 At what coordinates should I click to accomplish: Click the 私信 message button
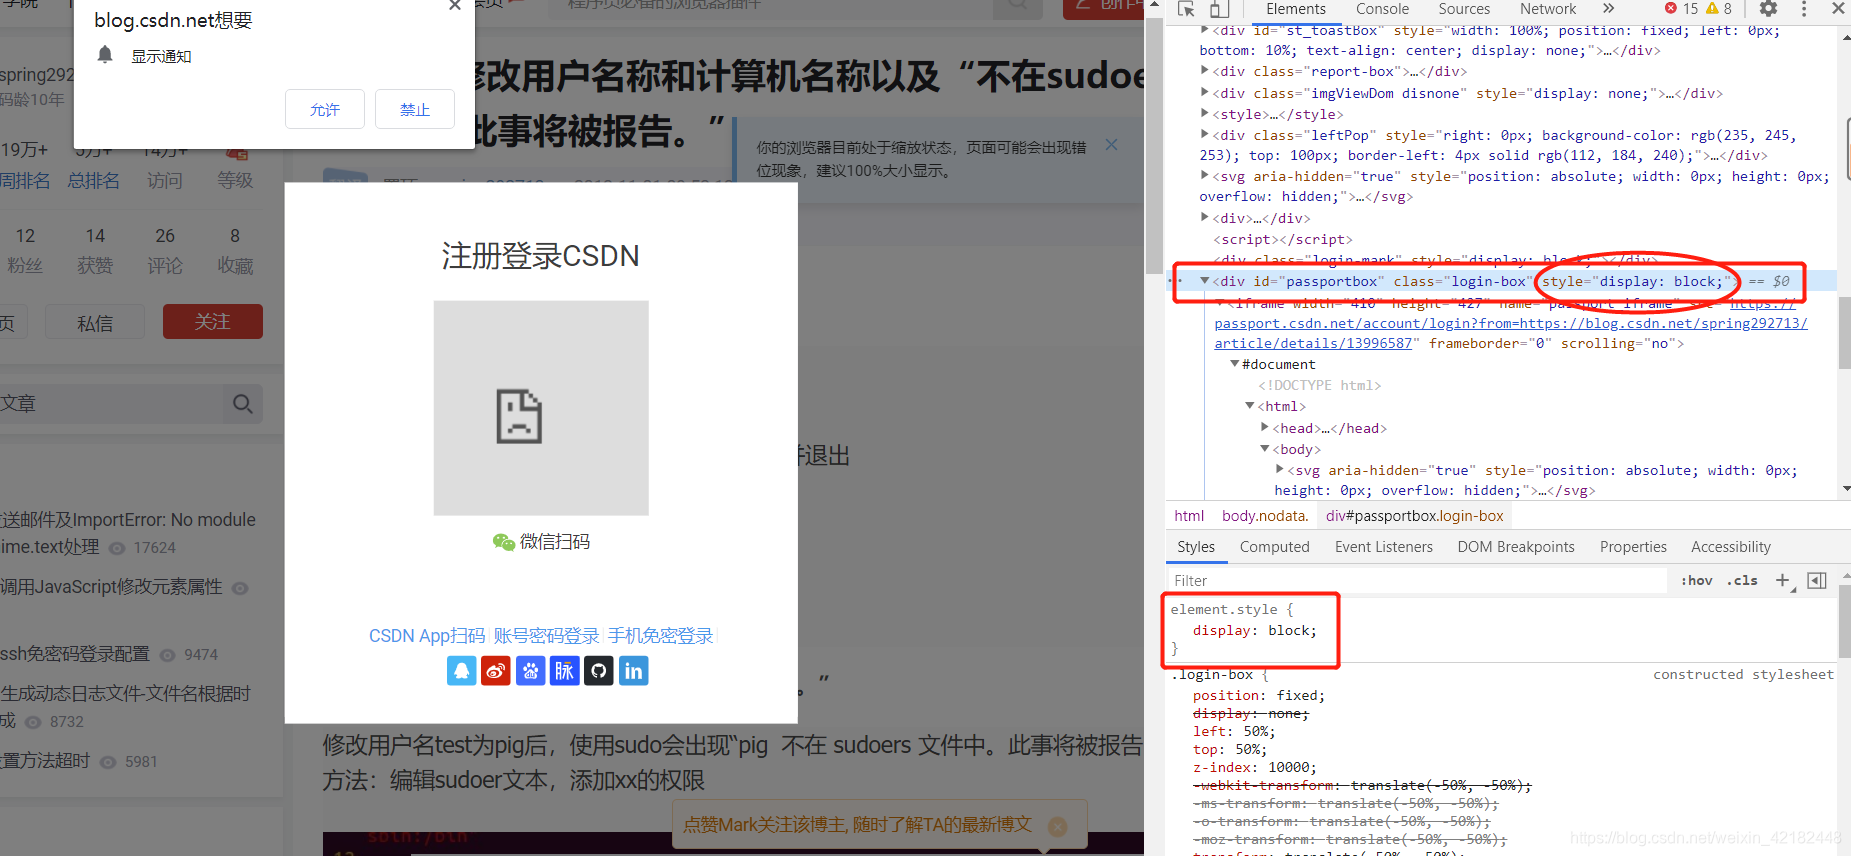pos(95,323)
